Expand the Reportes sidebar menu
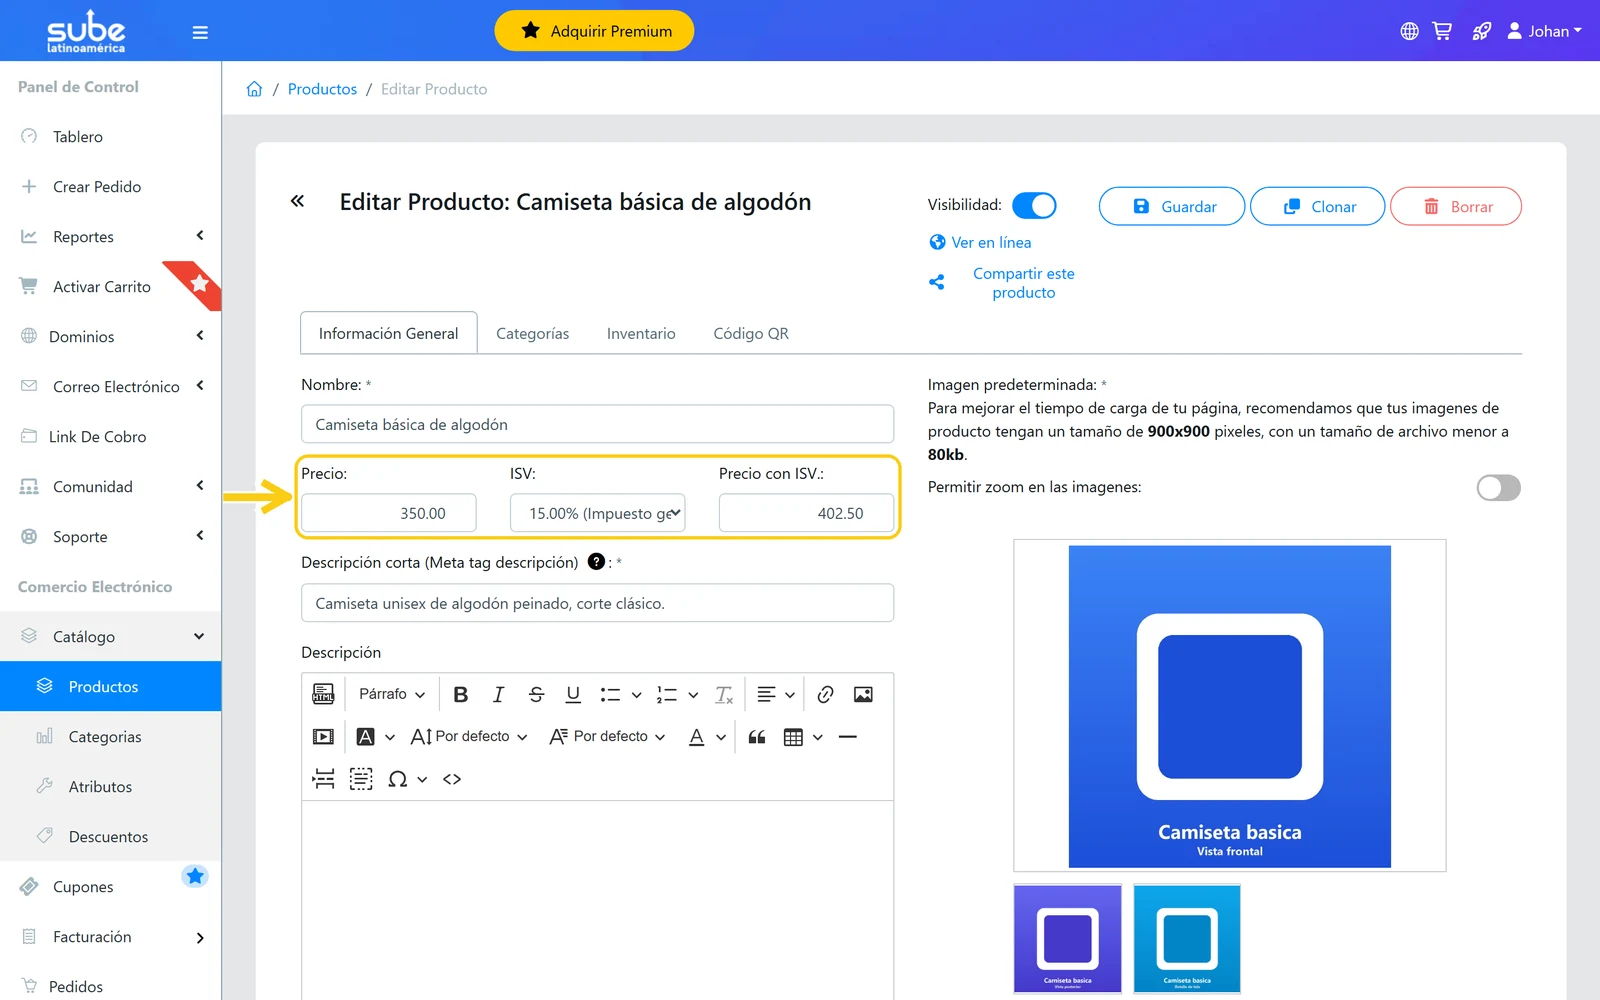Viewport: 1600px width, 1000px height. 110,237
